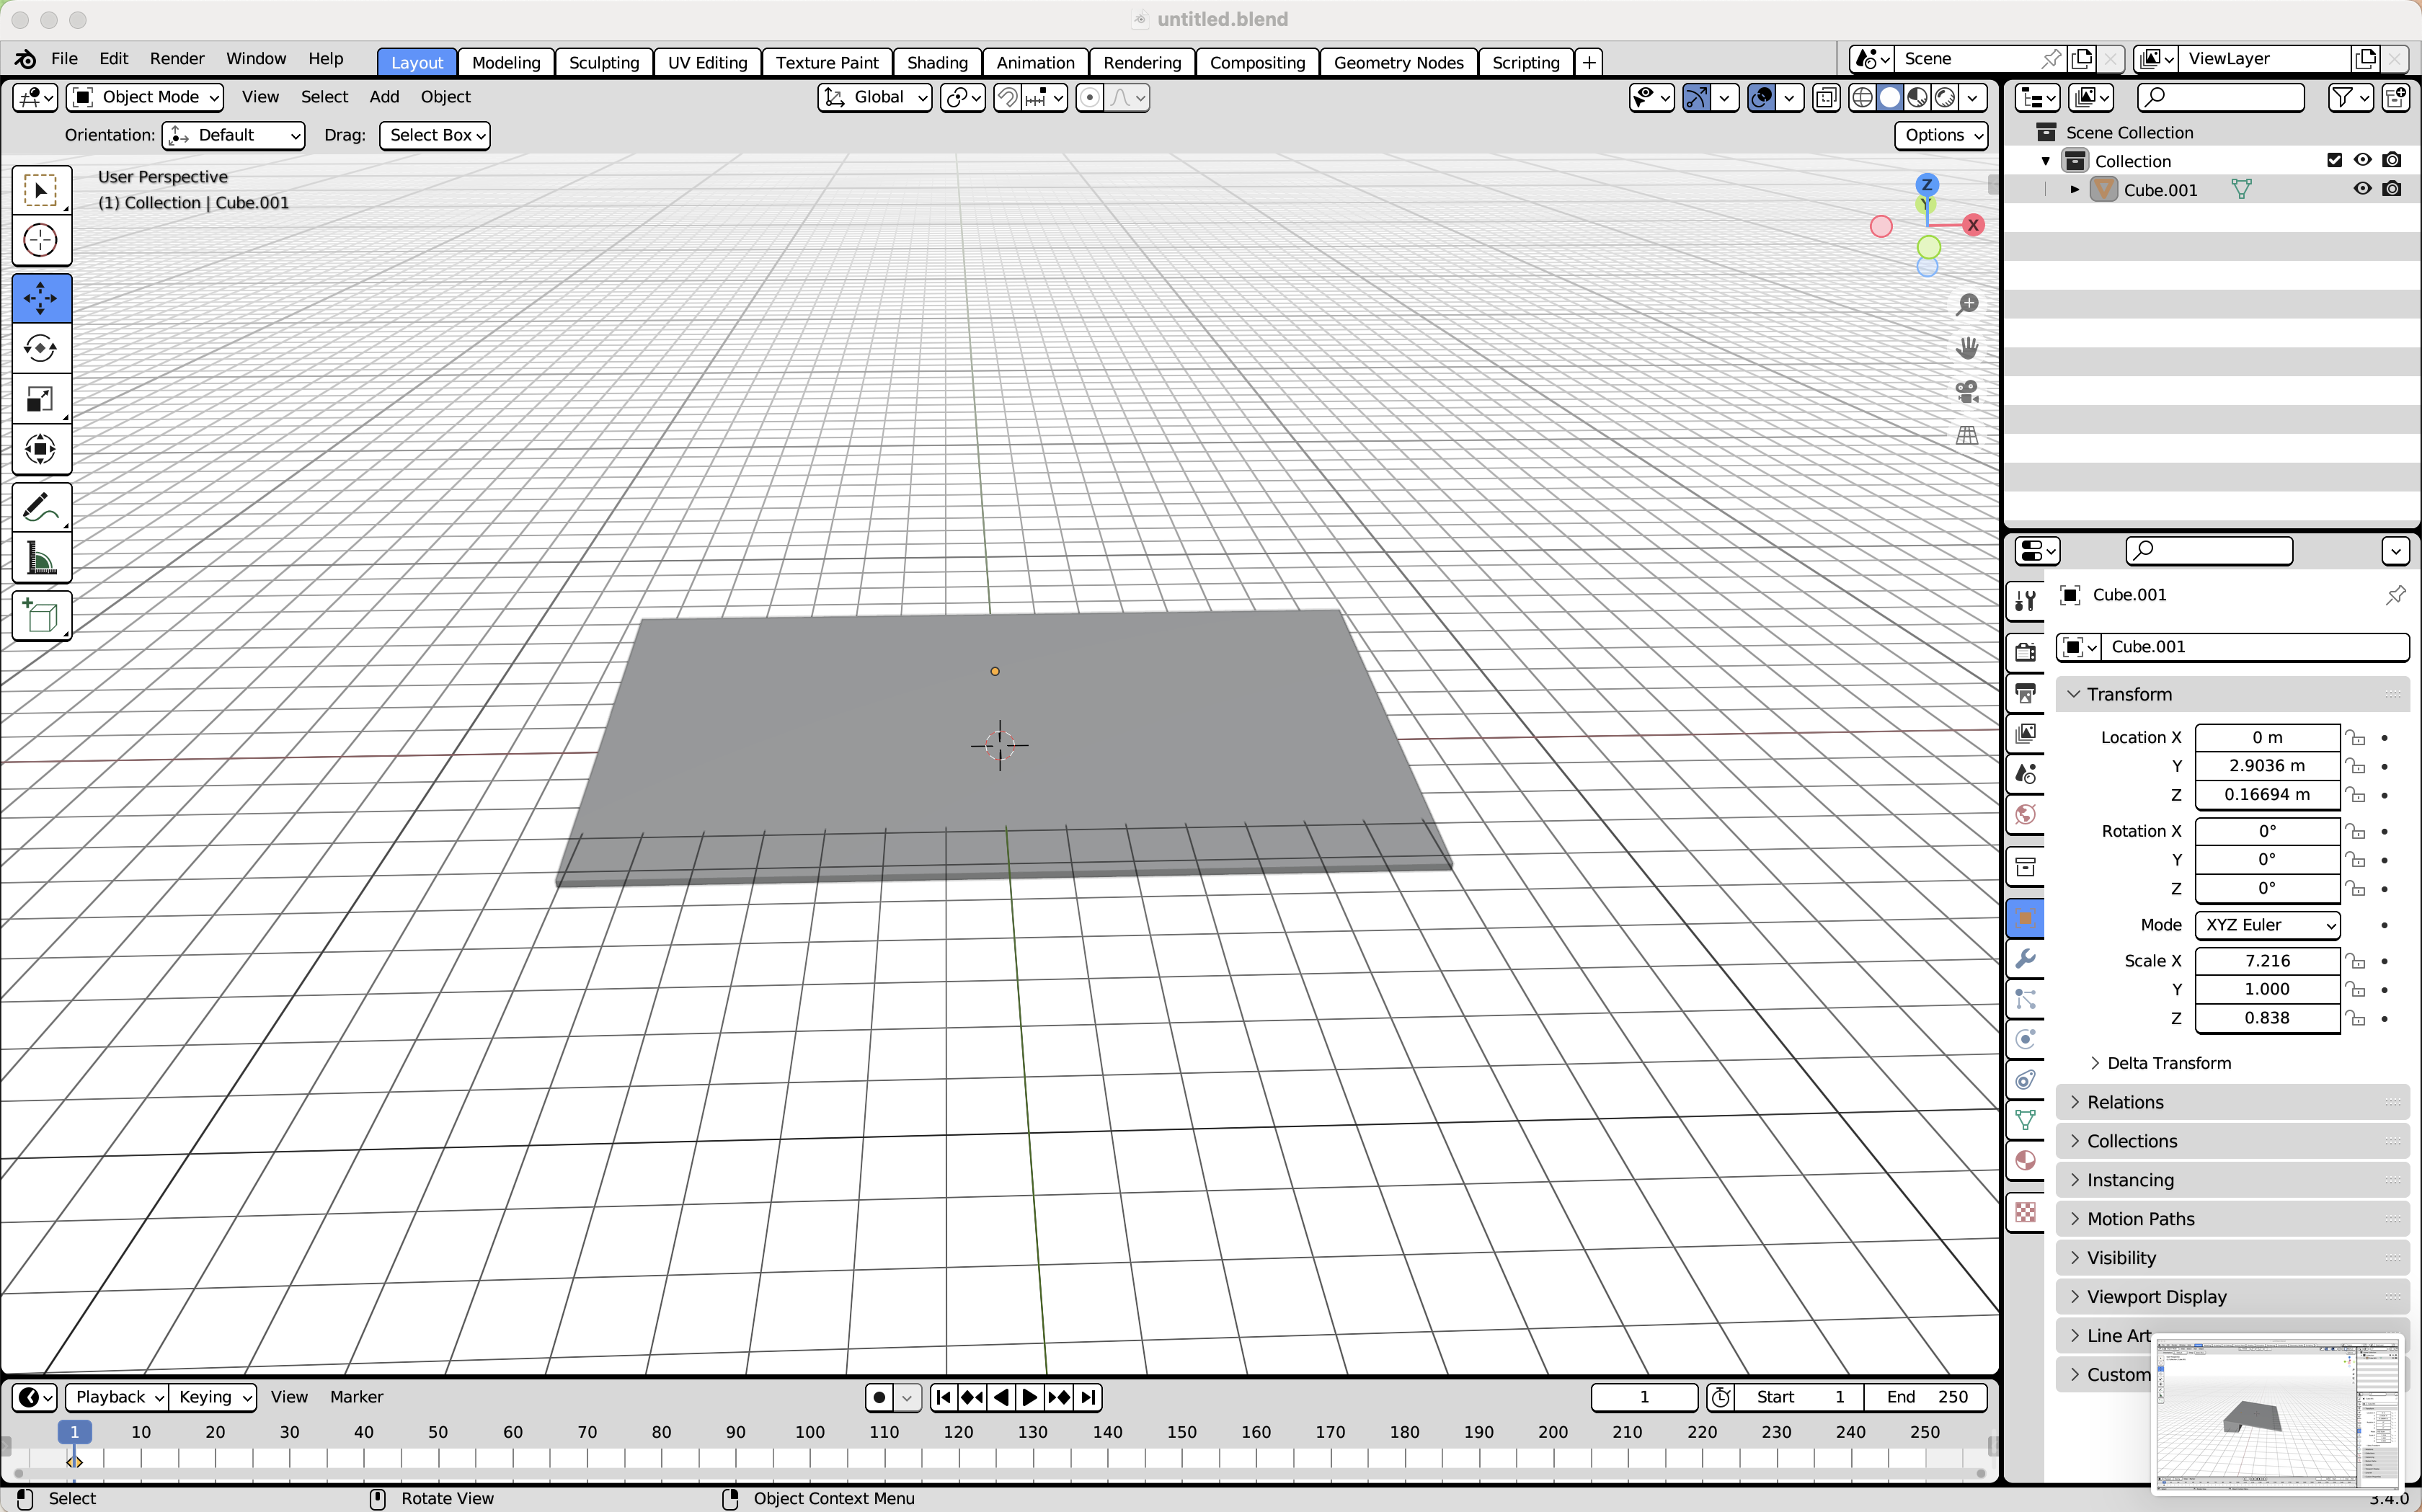Open the XYZ Euler rotation mode dropdown
The height and width of the screenshot is (1512, 2422).
[2267, 925]
